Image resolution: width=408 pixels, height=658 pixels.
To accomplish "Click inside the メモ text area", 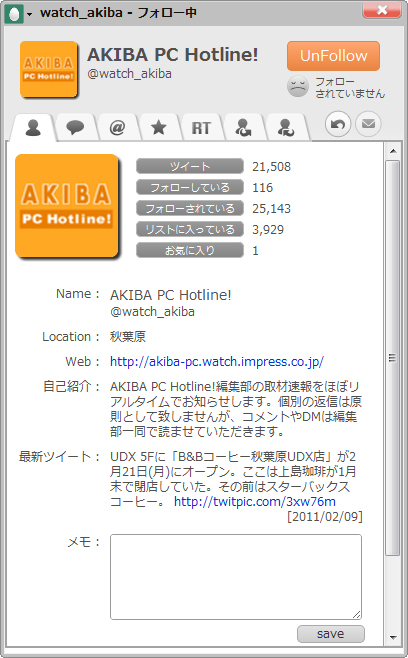I will 236,577.
